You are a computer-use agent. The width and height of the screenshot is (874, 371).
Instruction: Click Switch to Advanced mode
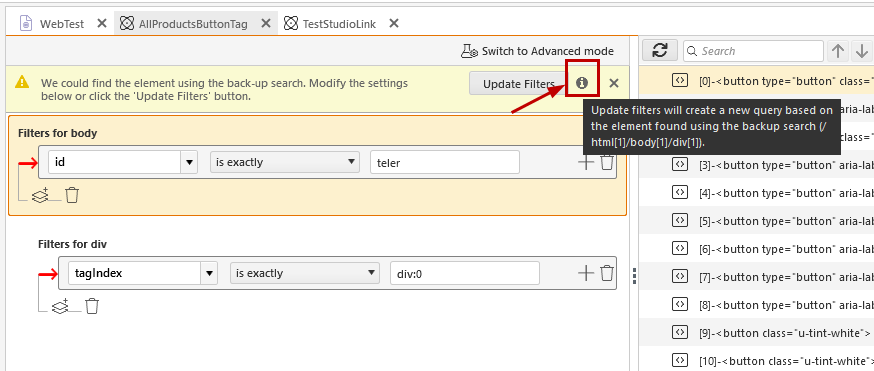click(x=537, y=51)
